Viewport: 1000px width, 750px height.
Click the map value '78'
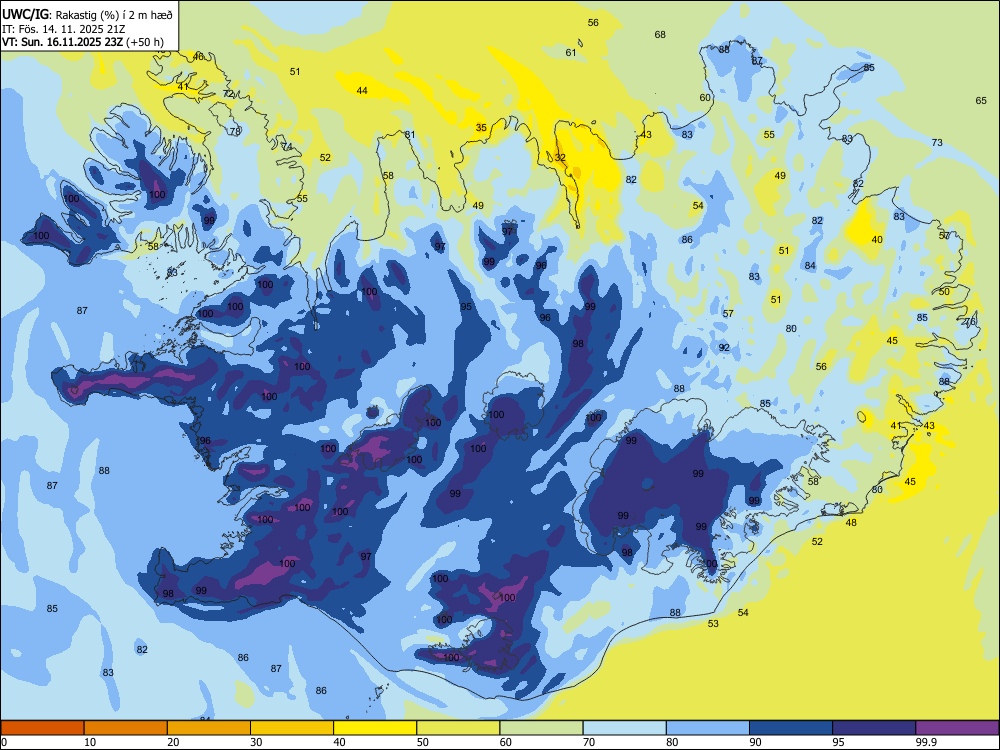pos(235,131)
